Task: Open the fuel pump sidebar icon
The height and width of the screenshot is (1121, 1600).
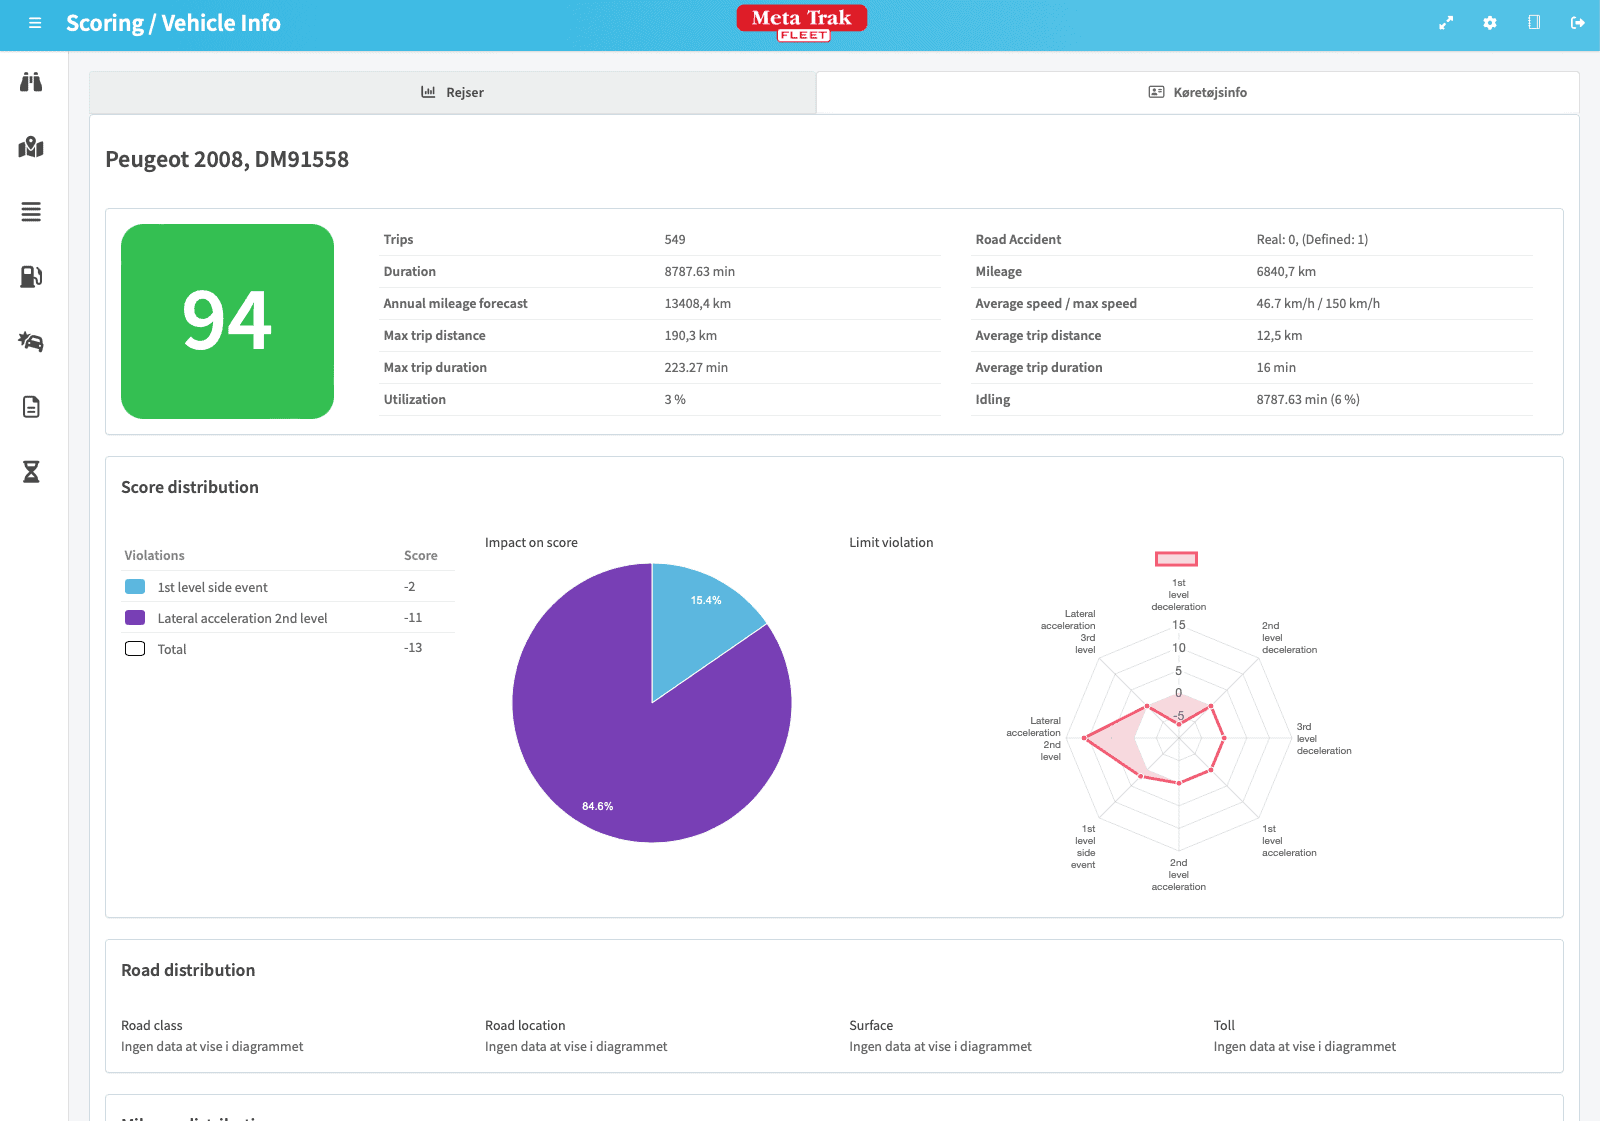Action: click(x=31, y=277)
